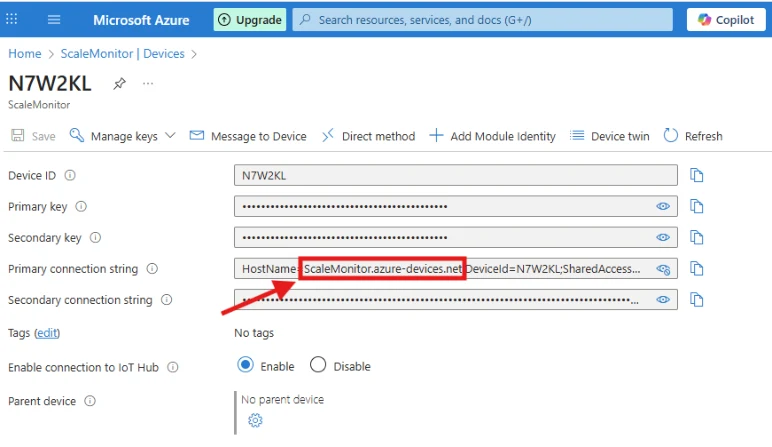Select the Enable radio button
772x447 pixels.
[245, 365]
